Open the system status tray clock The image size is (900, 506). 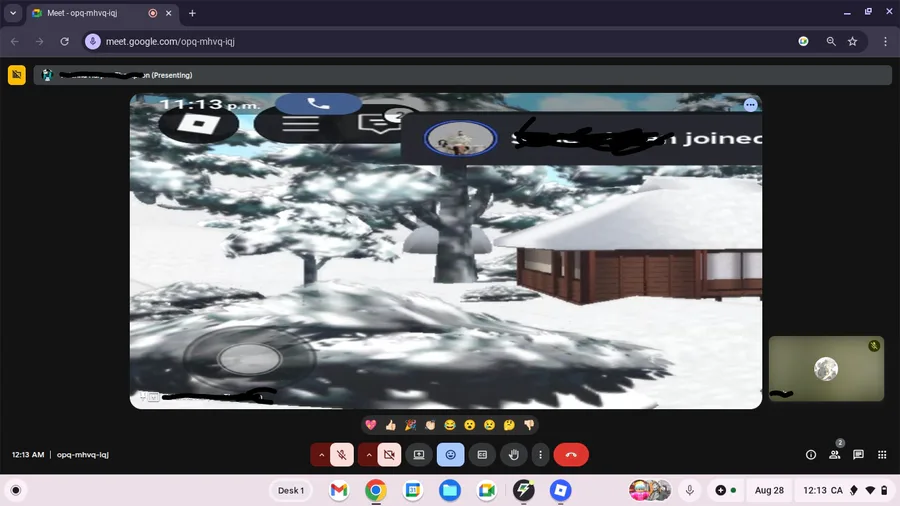pyautogui.click(x=845, y=491)
